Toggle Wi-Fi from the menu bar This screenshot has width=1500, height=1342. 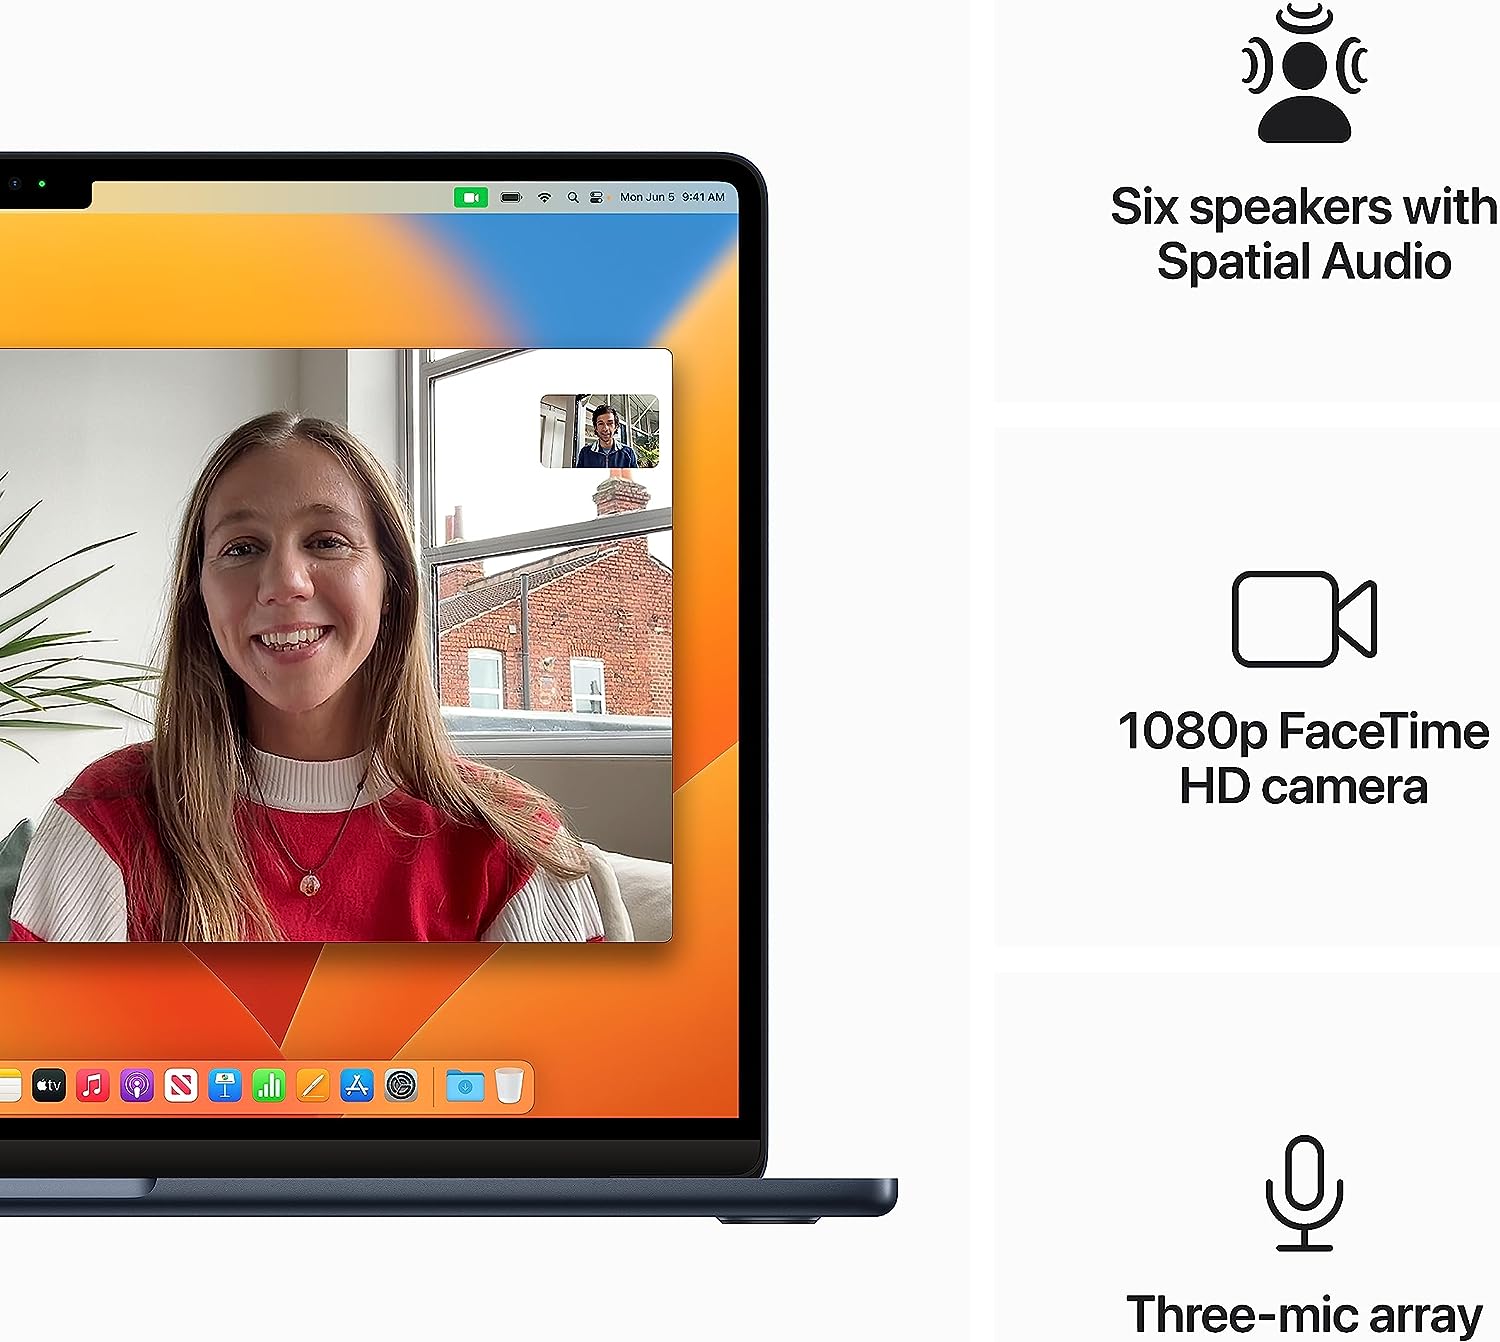pos(545,196)
